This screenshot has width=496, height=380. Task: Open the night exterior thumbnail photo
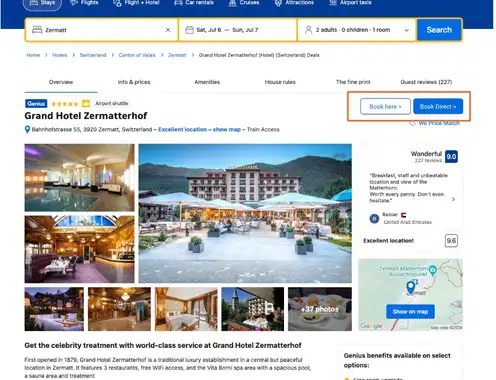click(54, 309)
